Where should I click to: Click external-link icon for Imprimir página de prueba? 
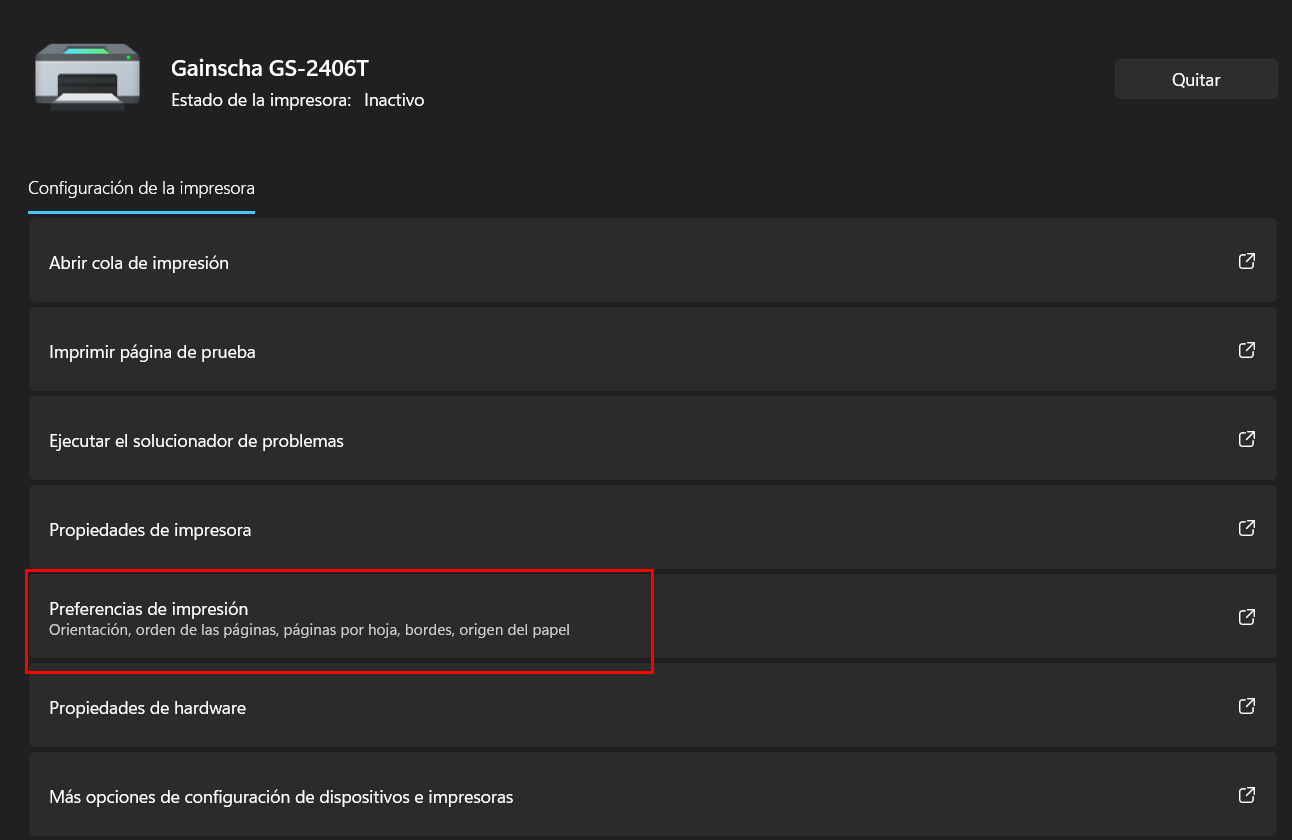(x=1246, y=351)
